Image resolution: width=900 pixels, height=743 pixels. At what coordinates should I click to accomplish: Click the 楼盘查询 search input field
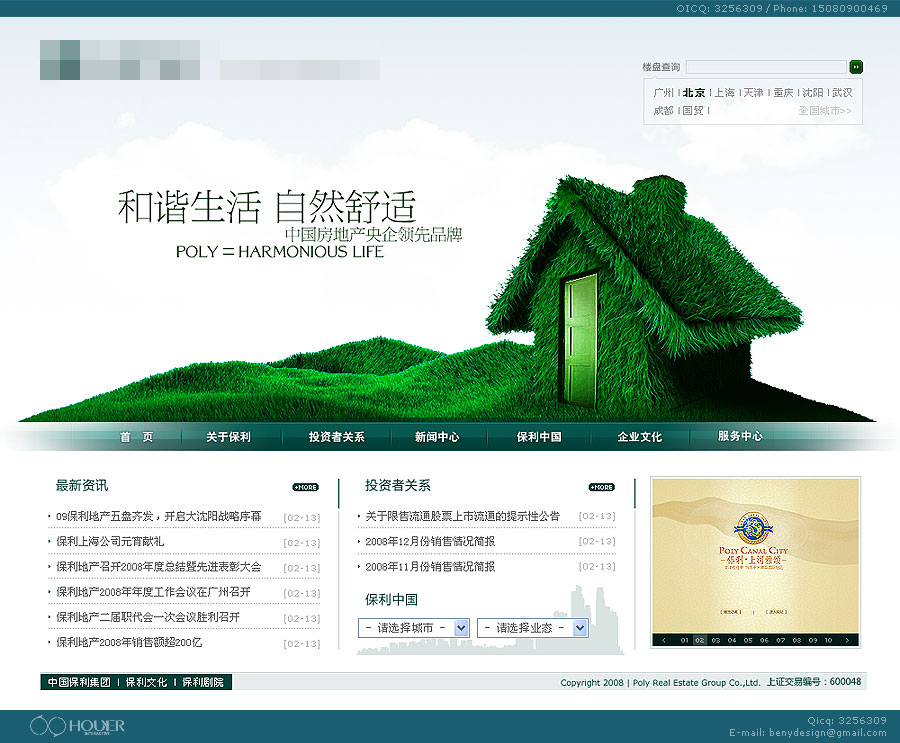pyautogui.click(x=766, y=67)
